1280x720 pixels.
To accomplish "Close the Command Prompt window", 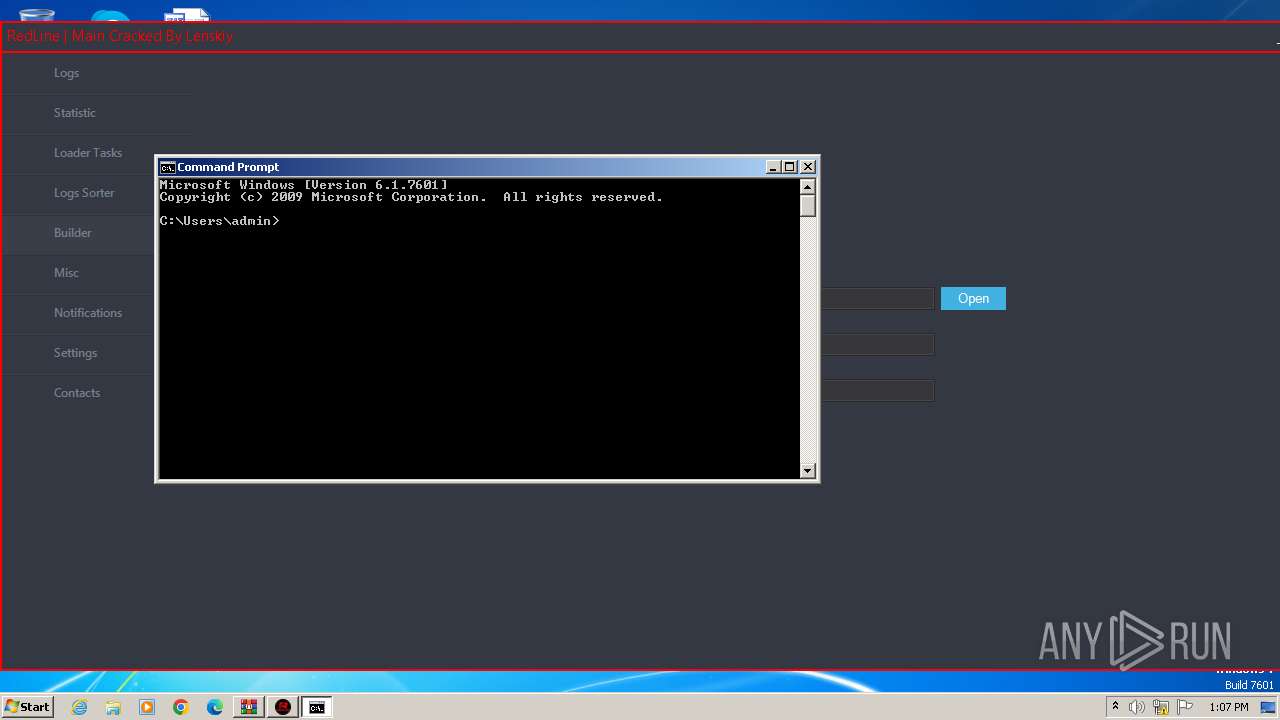I will (808, 167).
